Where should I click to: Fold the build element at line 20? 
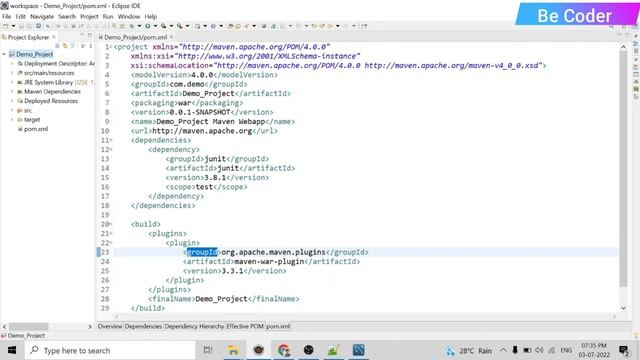(111, 224)
